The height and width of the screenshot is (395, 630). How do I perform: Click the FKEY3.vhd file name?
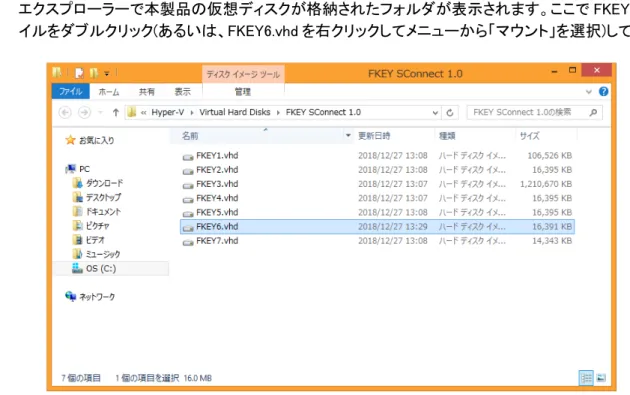(217, 184)
